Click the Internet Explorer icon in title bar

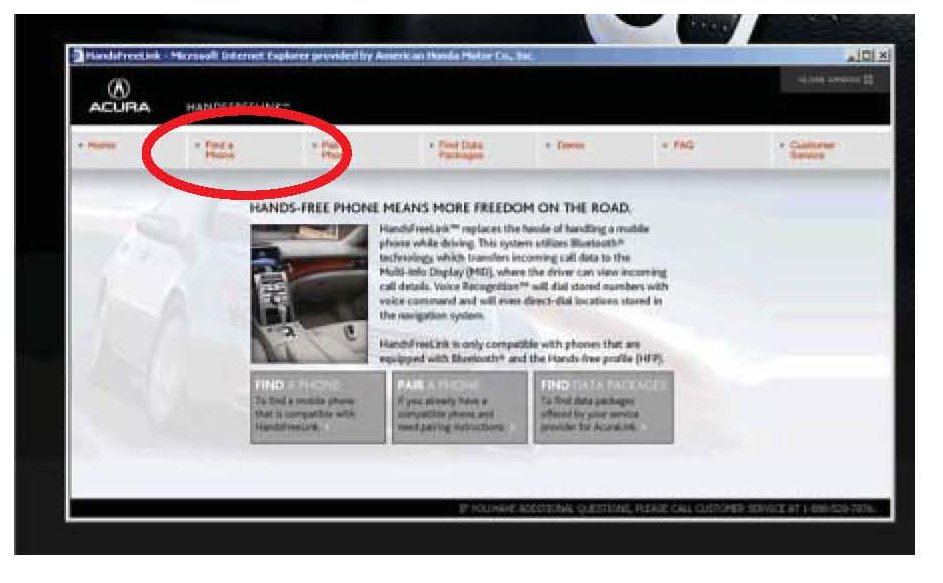click(77, 56)
